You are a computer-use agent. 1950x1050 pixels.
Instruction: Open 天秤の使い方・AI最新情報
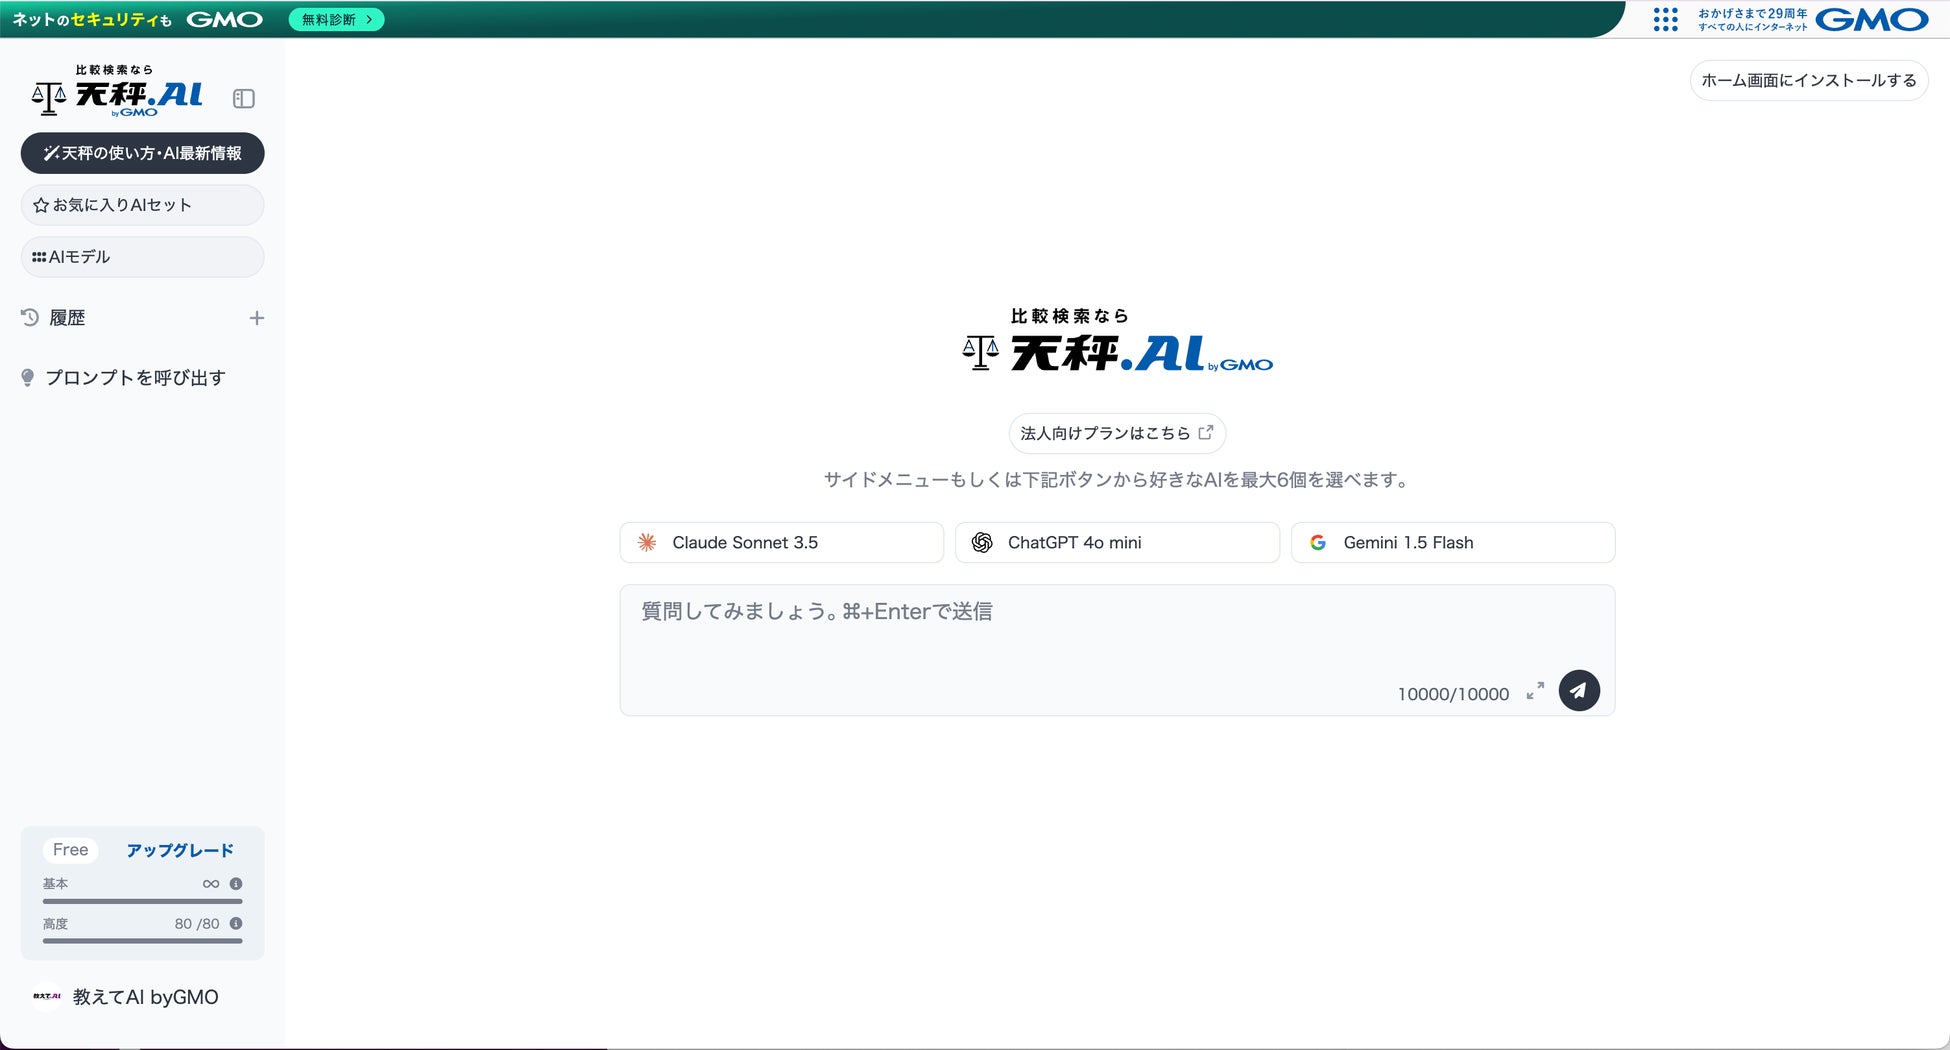click(x=143, y=153)
